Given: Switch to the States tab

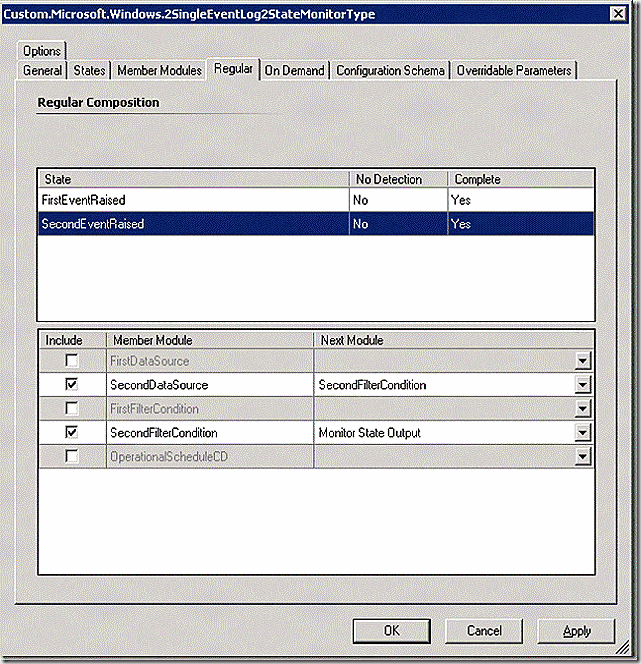Looking at the screenshot, I should click(x=89, y=70).
